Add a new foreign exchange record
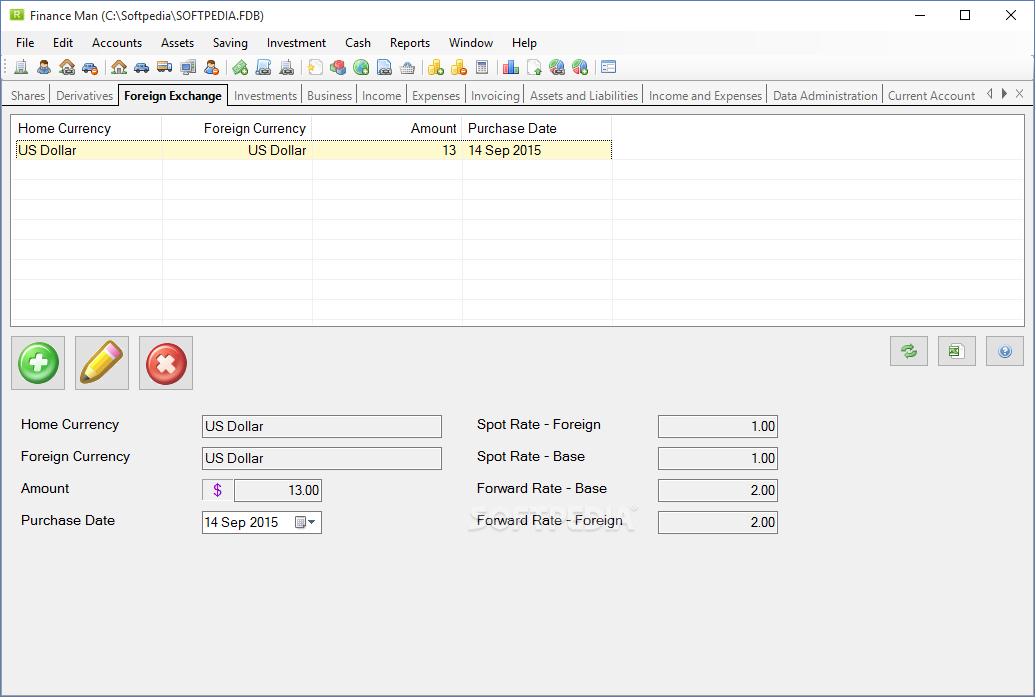The width and height of the screenshot is (1035, 697). point(38,363)
